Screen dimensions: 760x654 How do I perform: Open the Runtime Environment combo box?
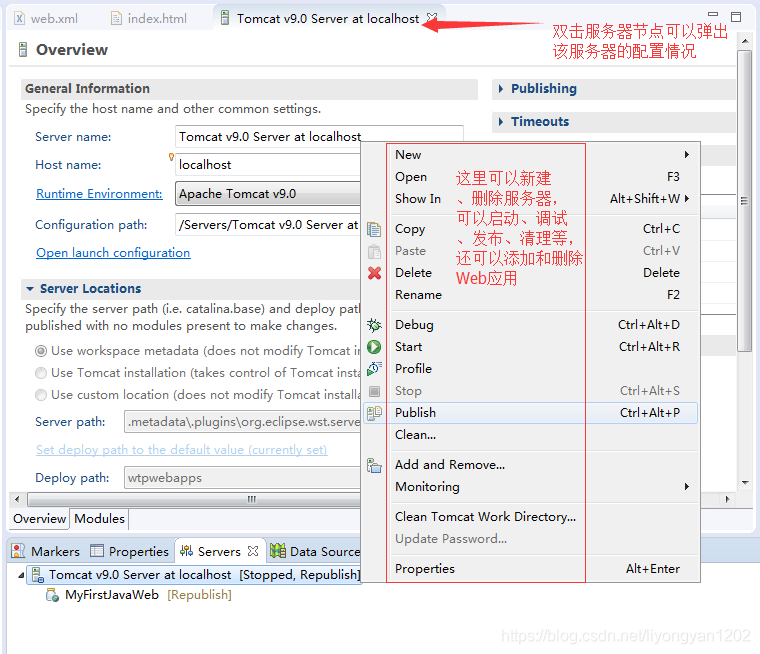pos(268,194)
